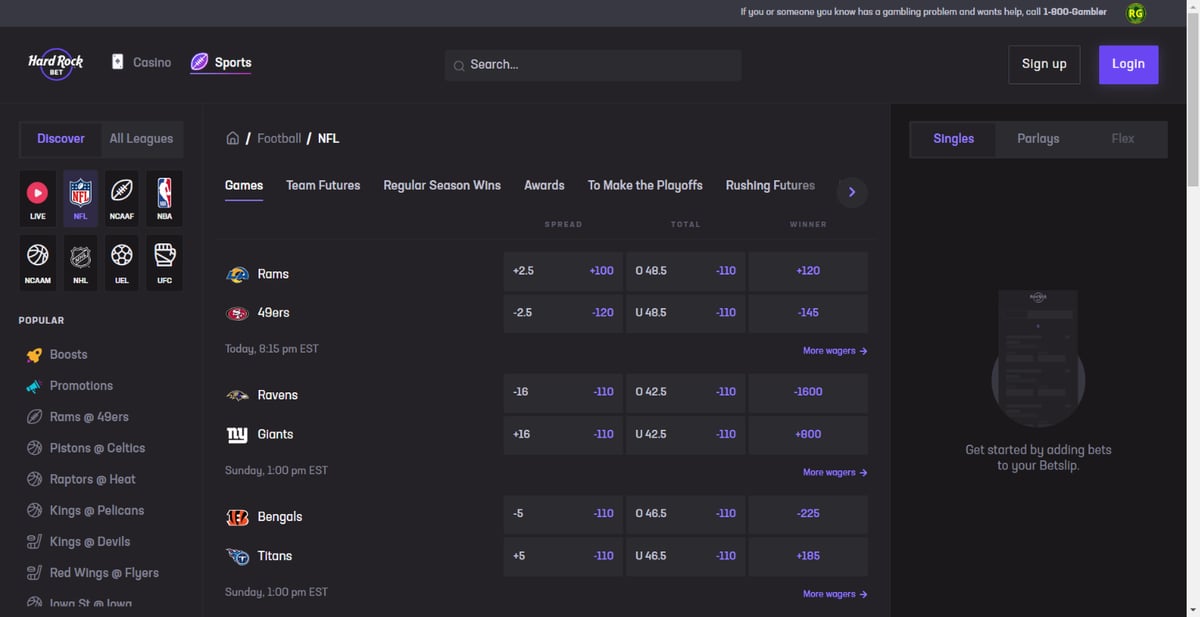Switch to the Discover tab
Image resolution: width=1200 pixels, height=617 pixels.
61,139
